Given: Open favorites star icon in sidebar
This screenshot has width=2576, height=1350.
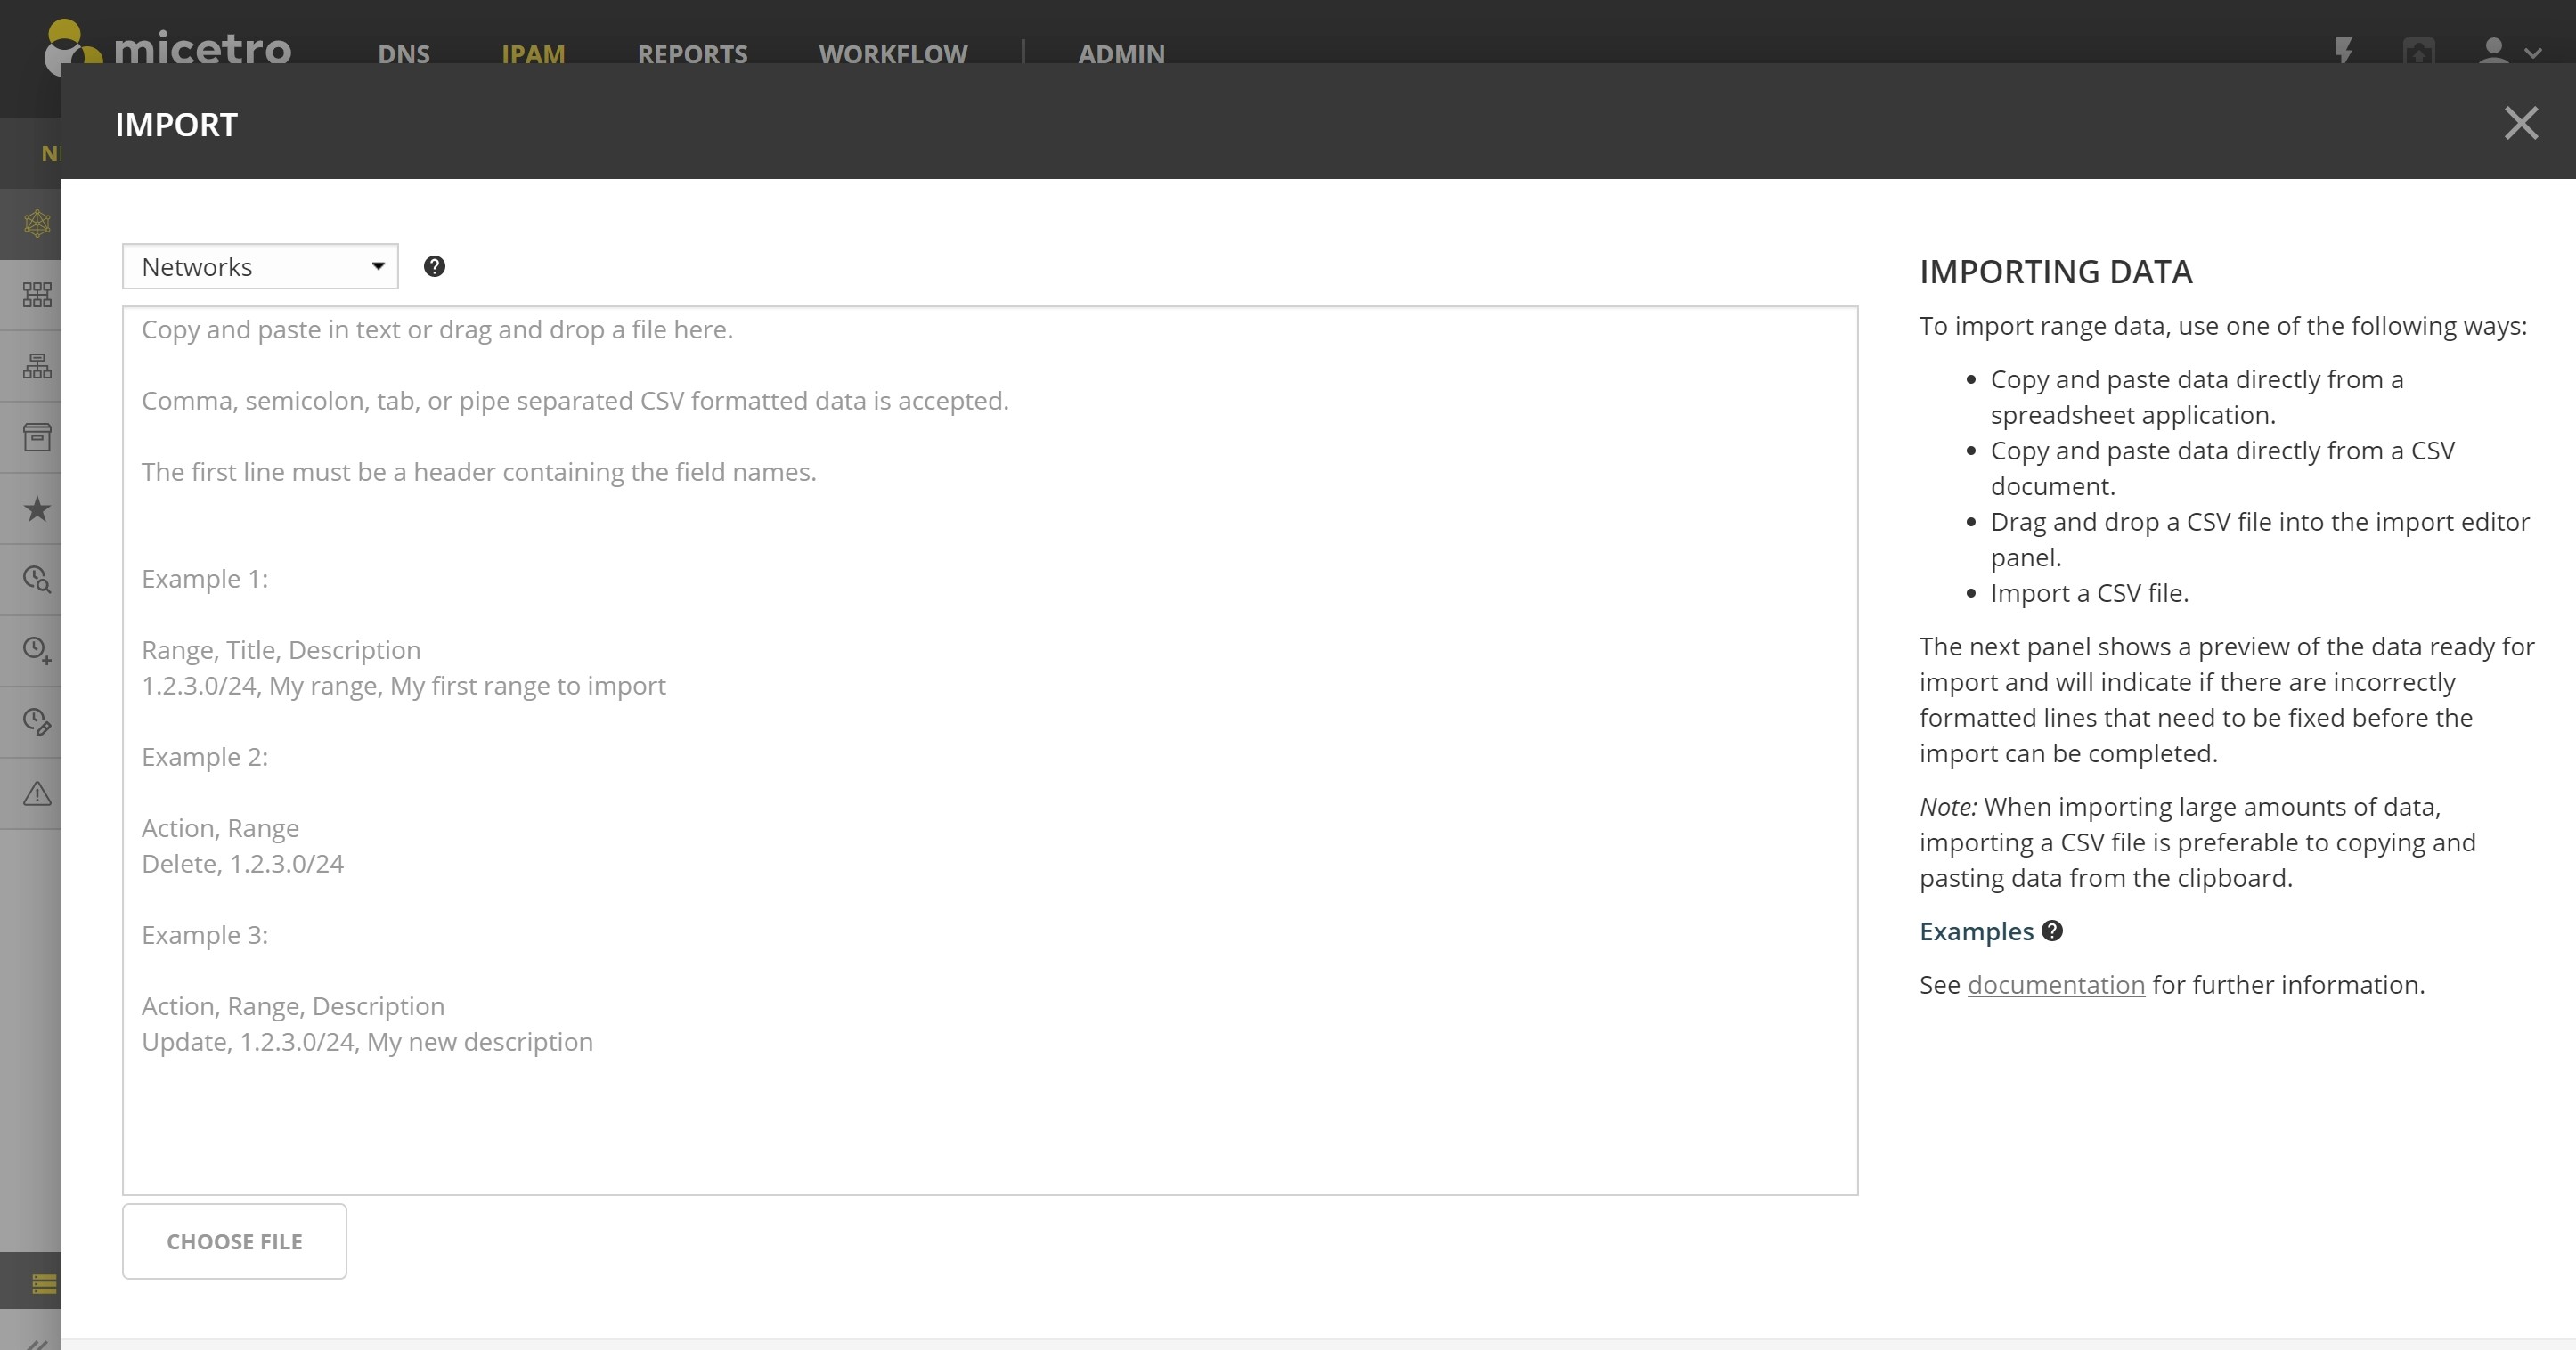Looking at the screenshot, I should pyautogui.click(x=36, y=509).
